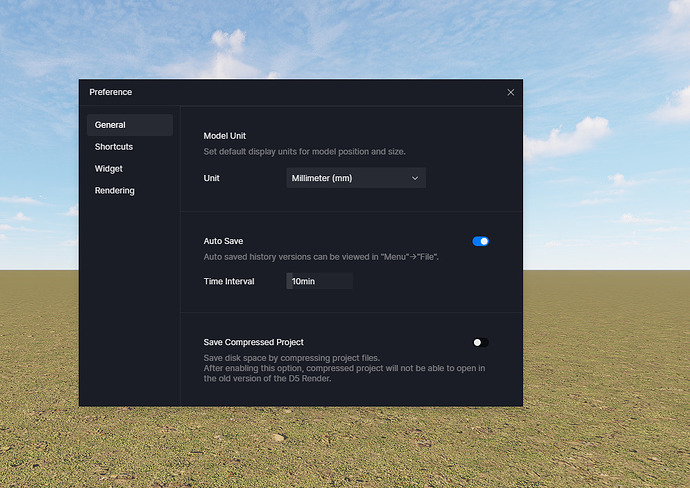Click the auto saved history description text
This screenshot has height=488, width=690.
point(321,257)
